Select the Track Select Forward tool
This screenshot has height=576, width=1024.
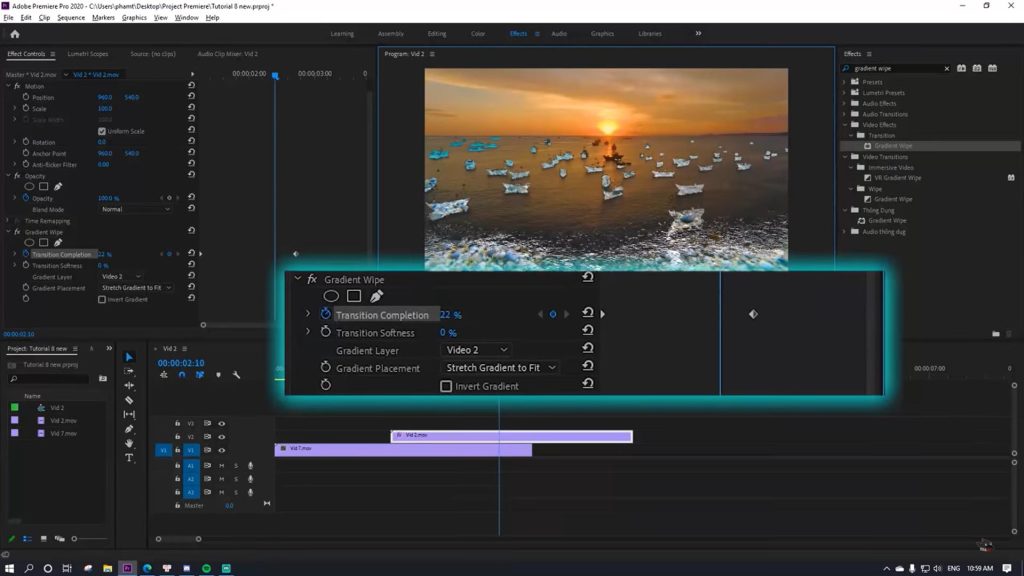click(129, 370)
